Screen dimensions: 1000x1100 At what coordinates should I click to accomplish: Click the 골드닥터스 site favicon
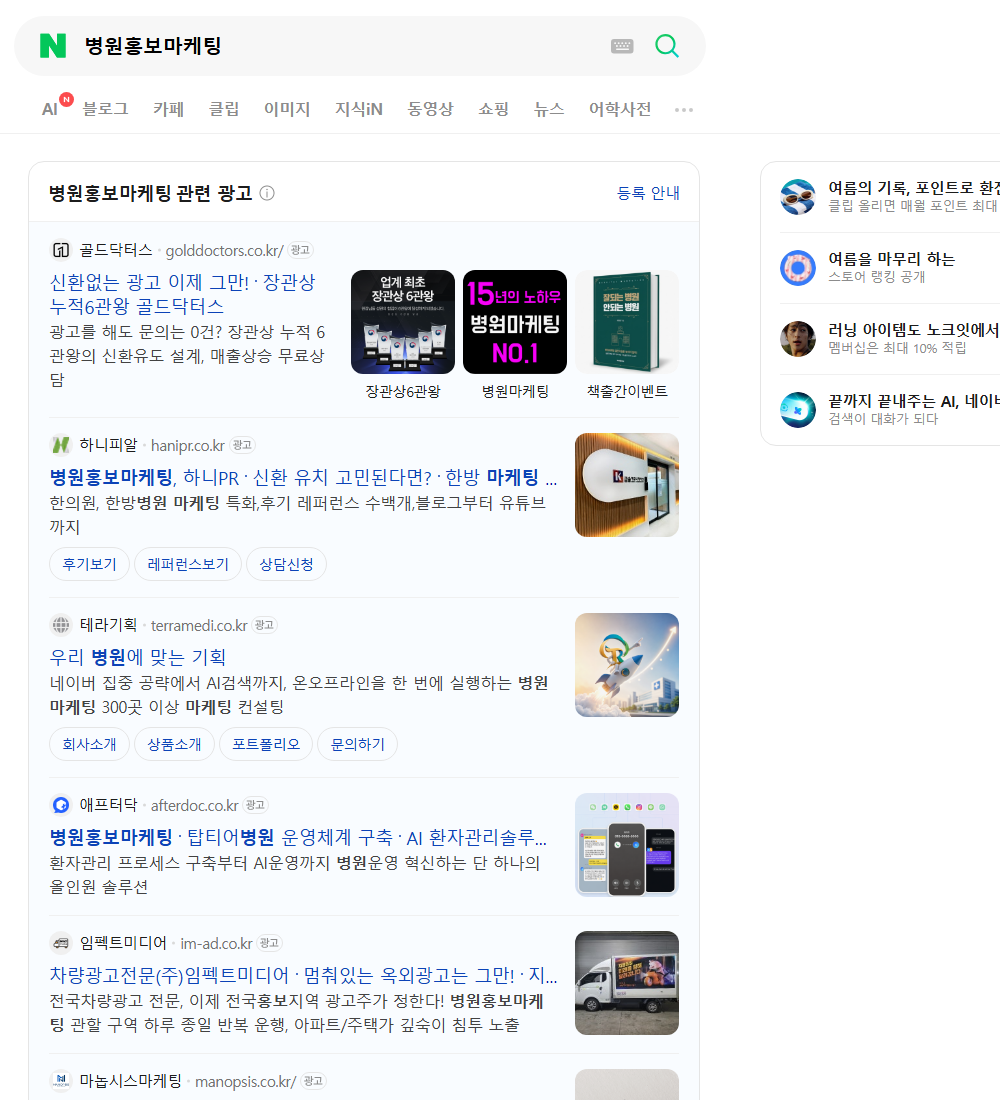pyautogui.click(x=61, y=250)
